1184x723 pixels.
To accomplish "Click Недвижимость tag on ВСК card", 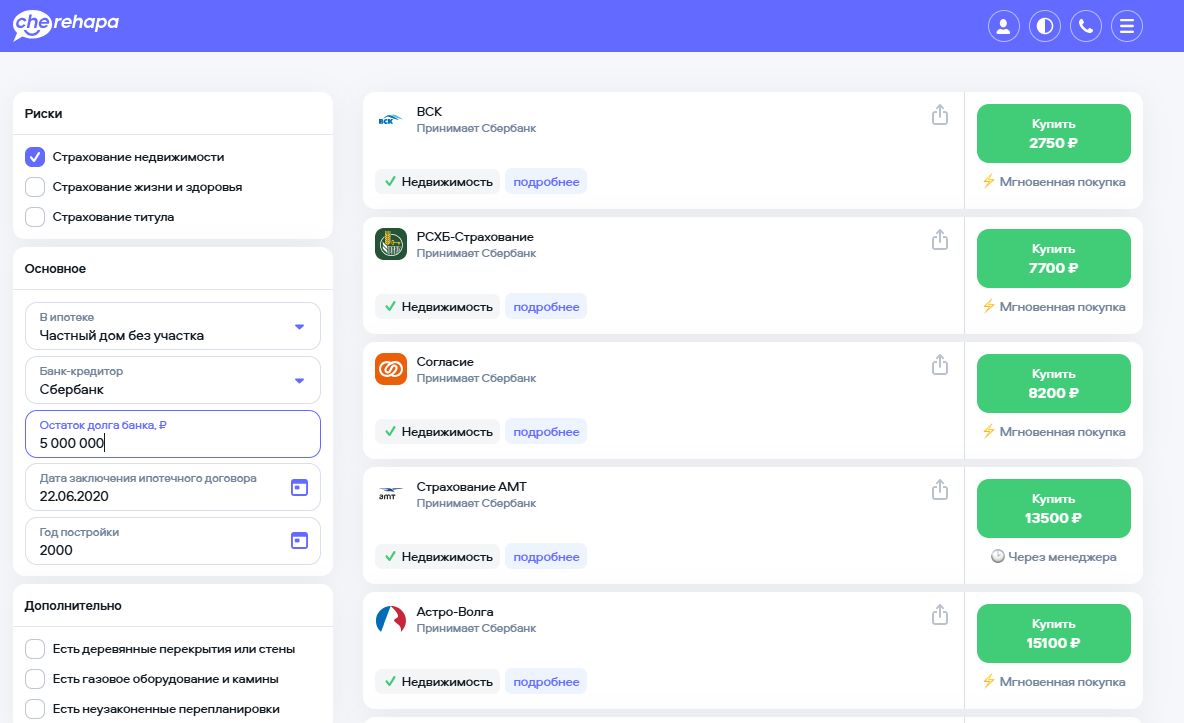I will [438, 181].
